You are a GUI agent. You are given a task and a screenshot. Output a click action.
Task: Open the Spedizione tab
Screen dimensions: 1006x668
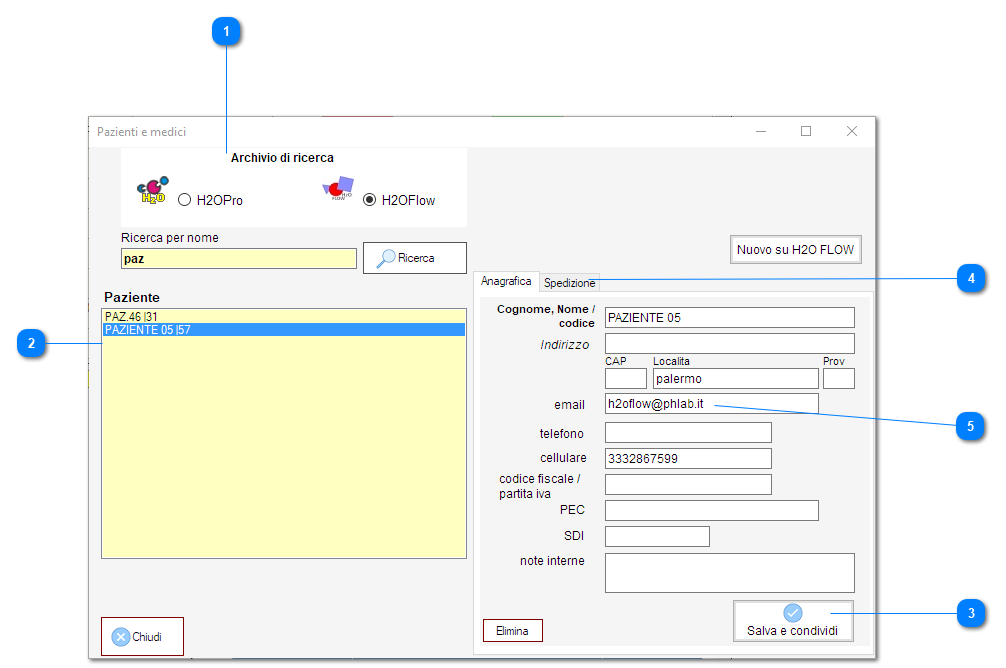click(x=569, y=282)
